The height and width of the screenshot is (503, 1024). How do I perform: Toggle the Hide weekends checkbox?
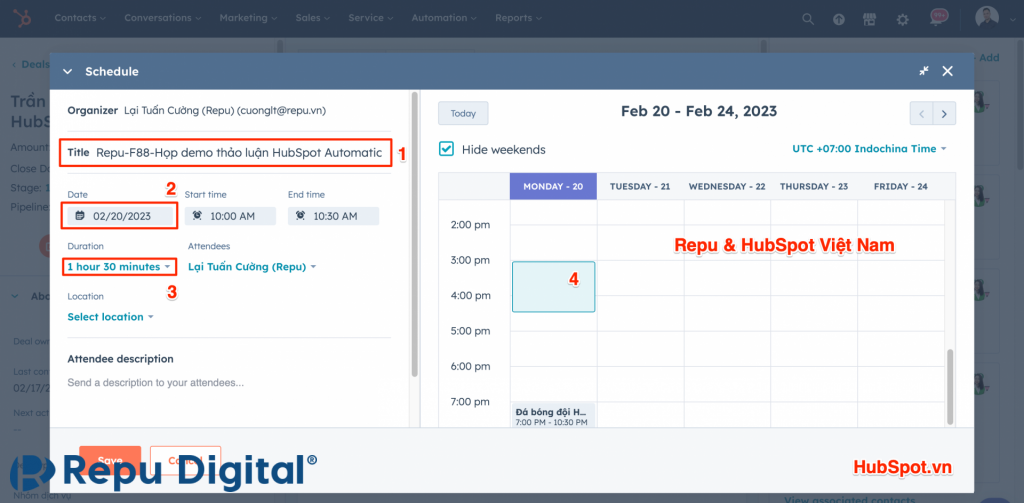tap(446, 149)
